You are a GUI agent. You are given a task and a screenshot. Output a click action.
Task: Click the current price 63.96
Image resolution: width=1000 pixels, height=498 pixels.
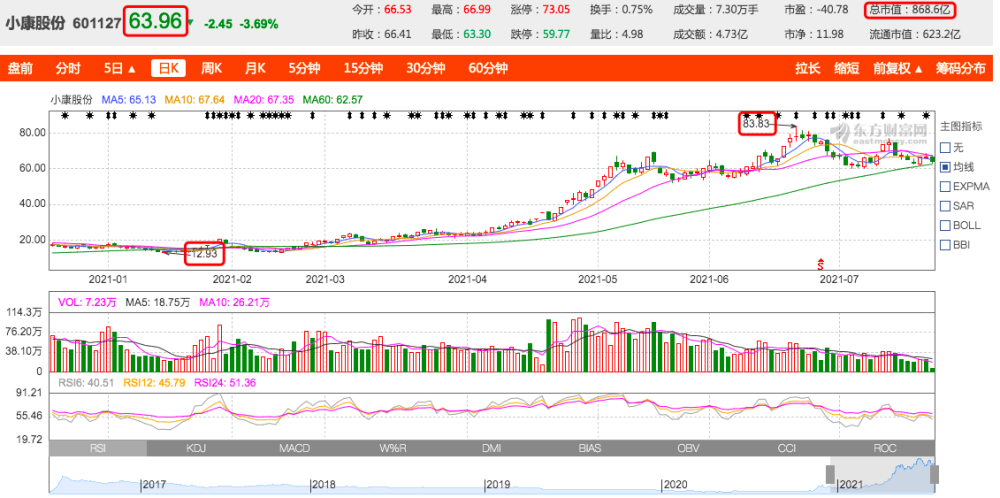[x=156, y=21]
